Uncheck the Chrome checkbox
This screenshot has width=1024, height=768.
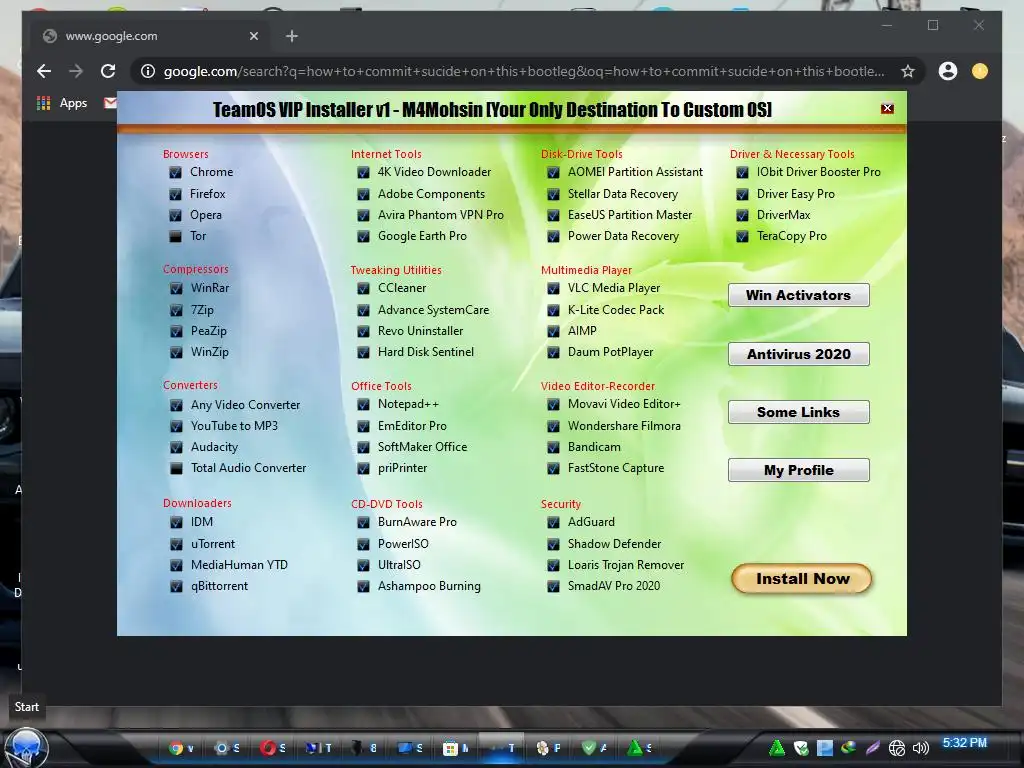tap(175, 172)
